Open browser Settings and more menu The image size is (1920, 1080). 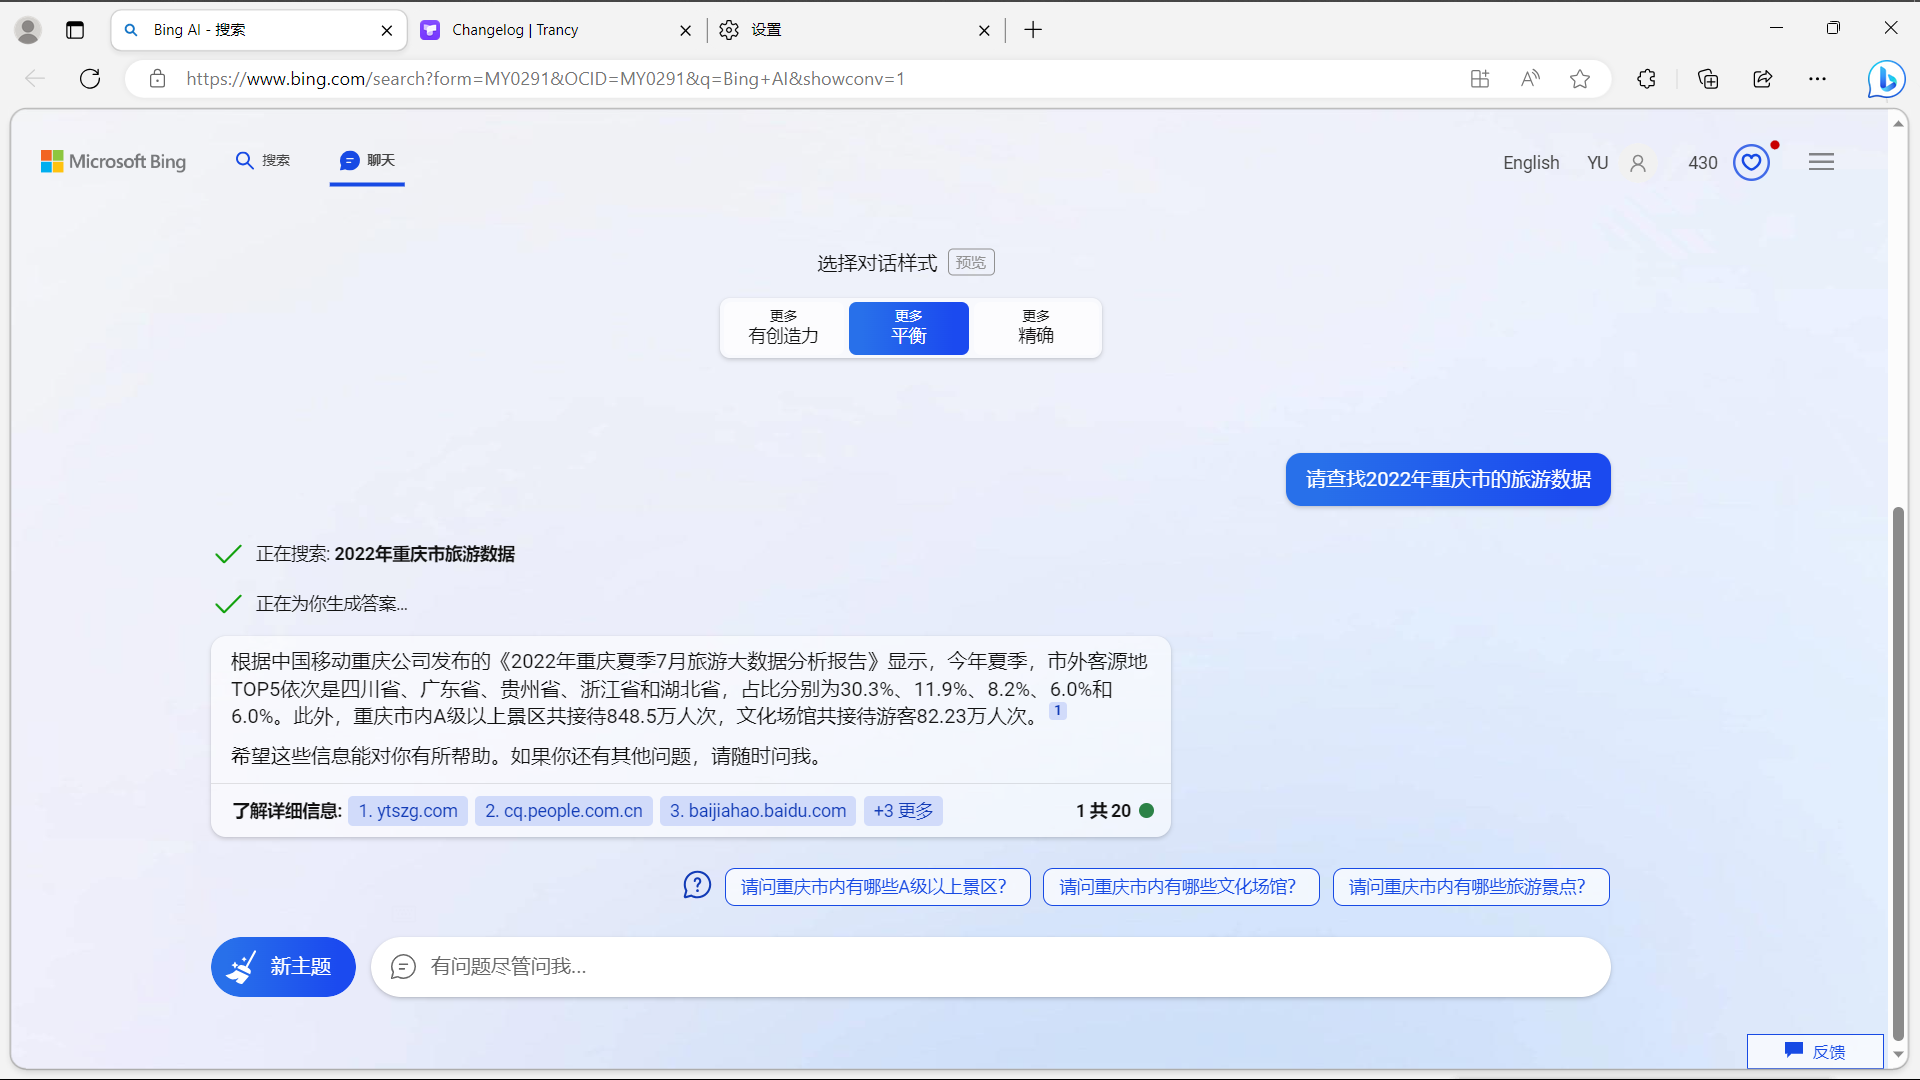click(x=1818, y=79)
